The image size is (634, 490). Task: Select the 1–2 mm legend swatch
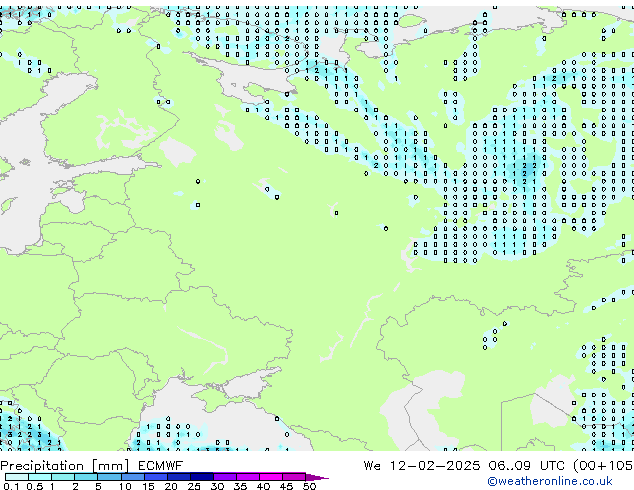(x=63, y=477)
